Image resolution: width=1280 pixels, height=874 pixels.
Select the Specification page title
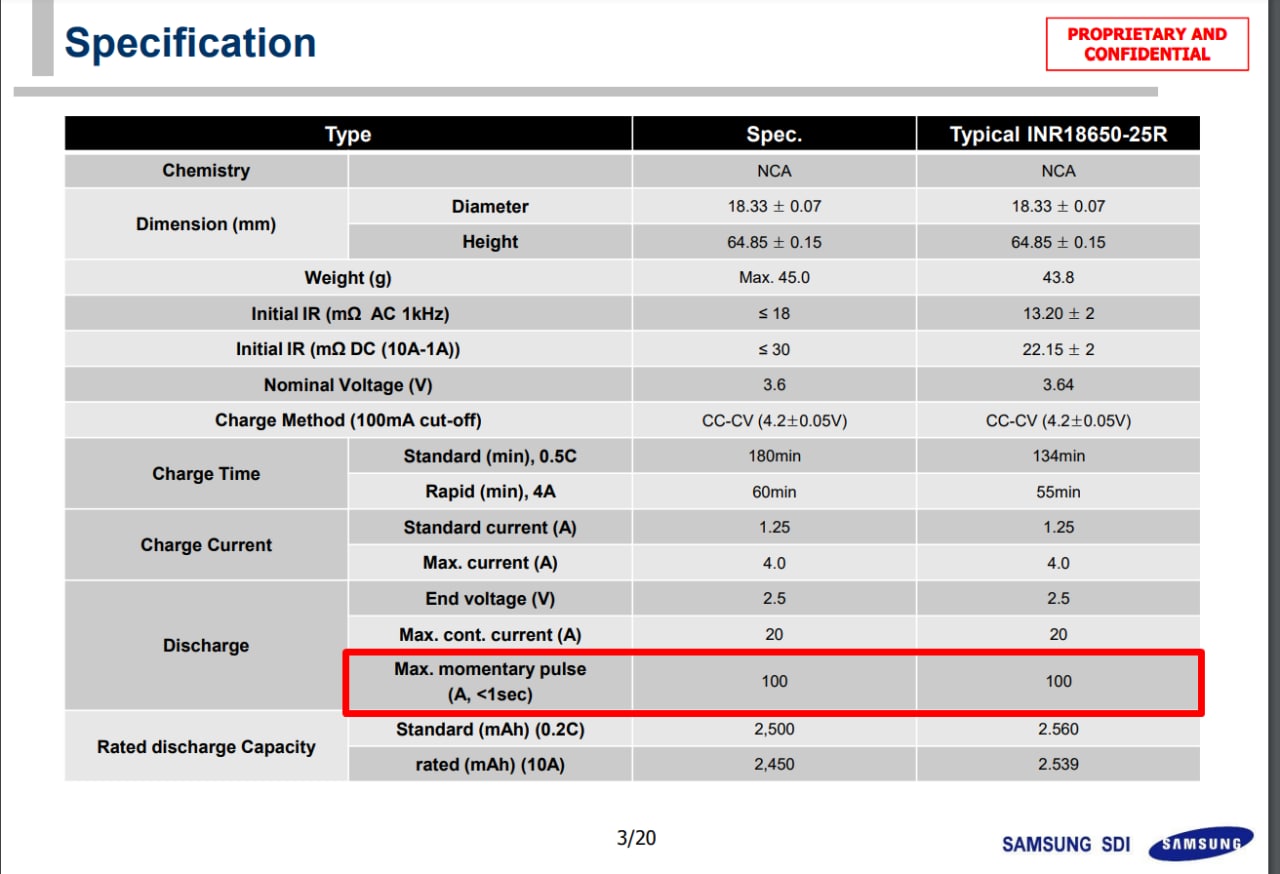190,43
